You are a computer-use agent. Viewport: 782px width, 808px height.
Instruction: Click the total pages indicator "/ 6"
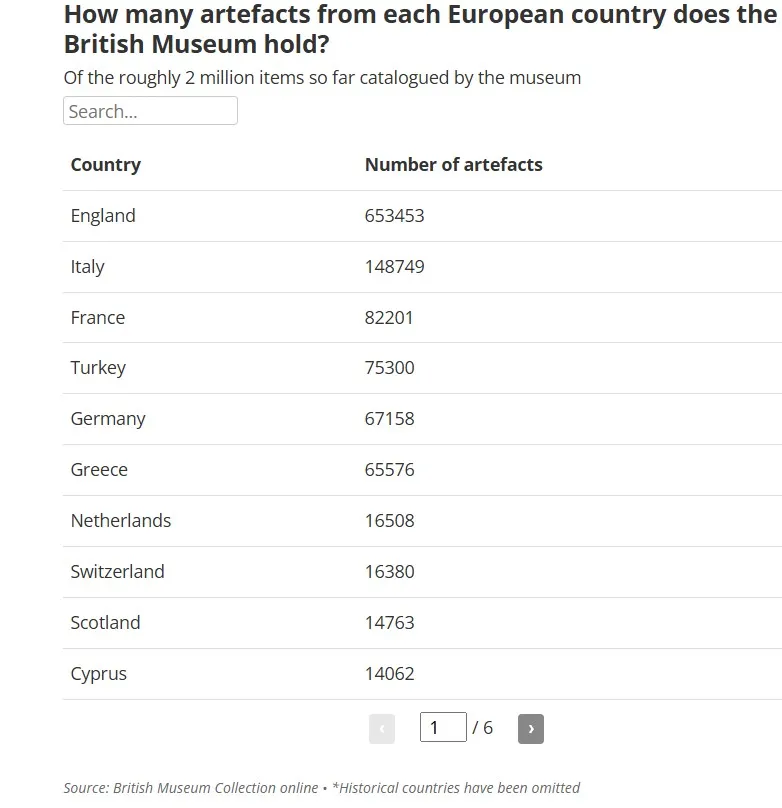point(482,728)
